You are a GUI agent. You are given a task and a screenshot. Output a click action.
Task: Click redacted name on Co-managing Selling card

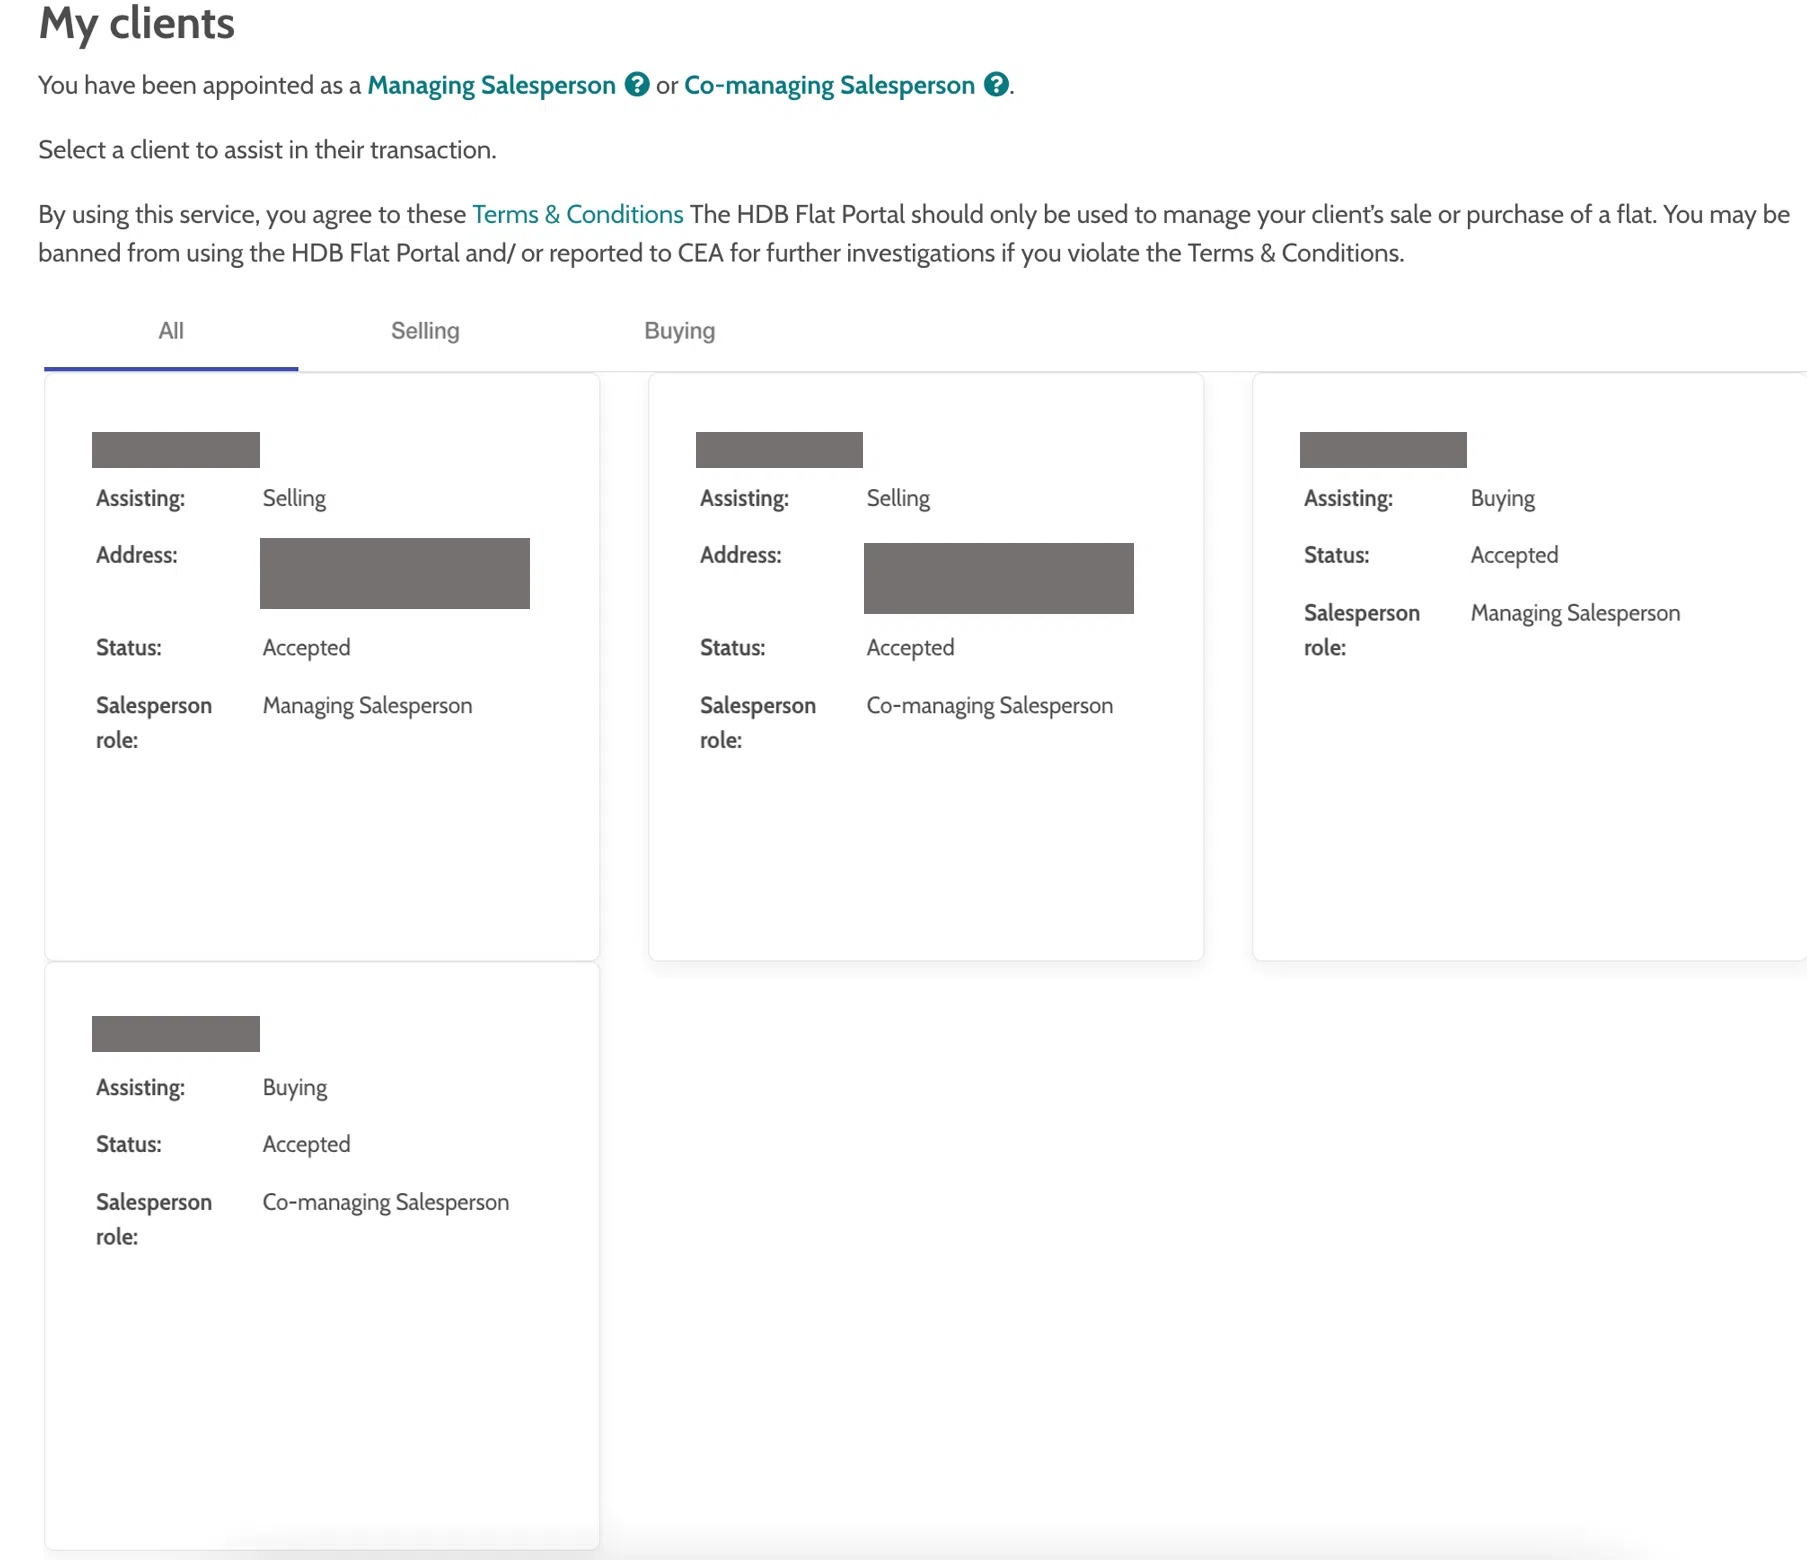(779, 450)
